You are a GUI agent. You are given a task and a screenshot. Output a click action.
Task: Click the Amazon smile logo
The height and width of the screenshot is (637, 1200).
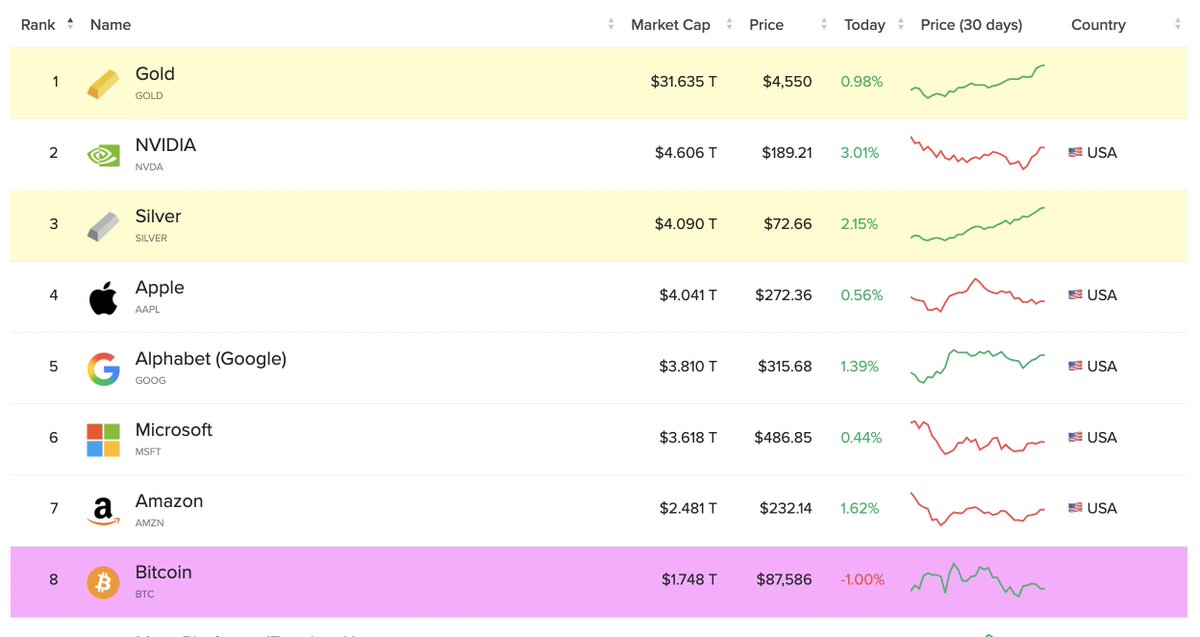[x=103, y=508]
